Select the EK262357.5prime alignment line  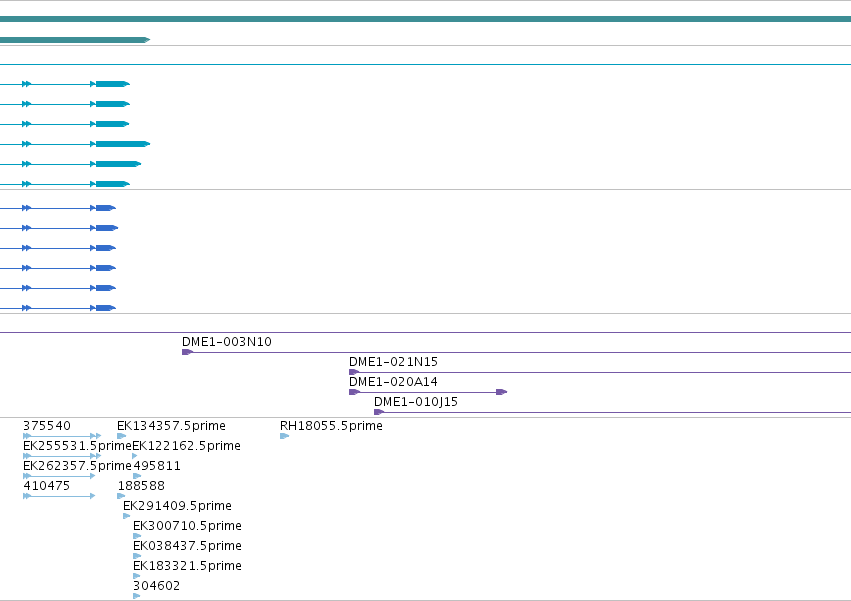pos(59,476)
